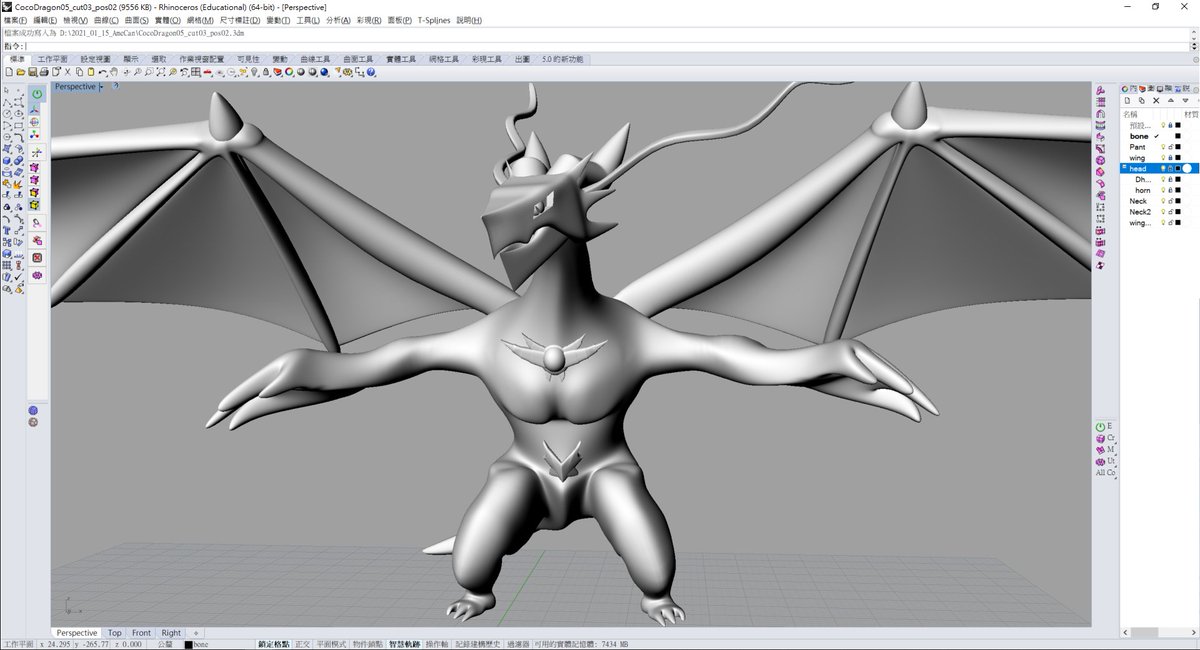Click the Help question mark icon
The image size is (1200, 650).
coord(372,72)
